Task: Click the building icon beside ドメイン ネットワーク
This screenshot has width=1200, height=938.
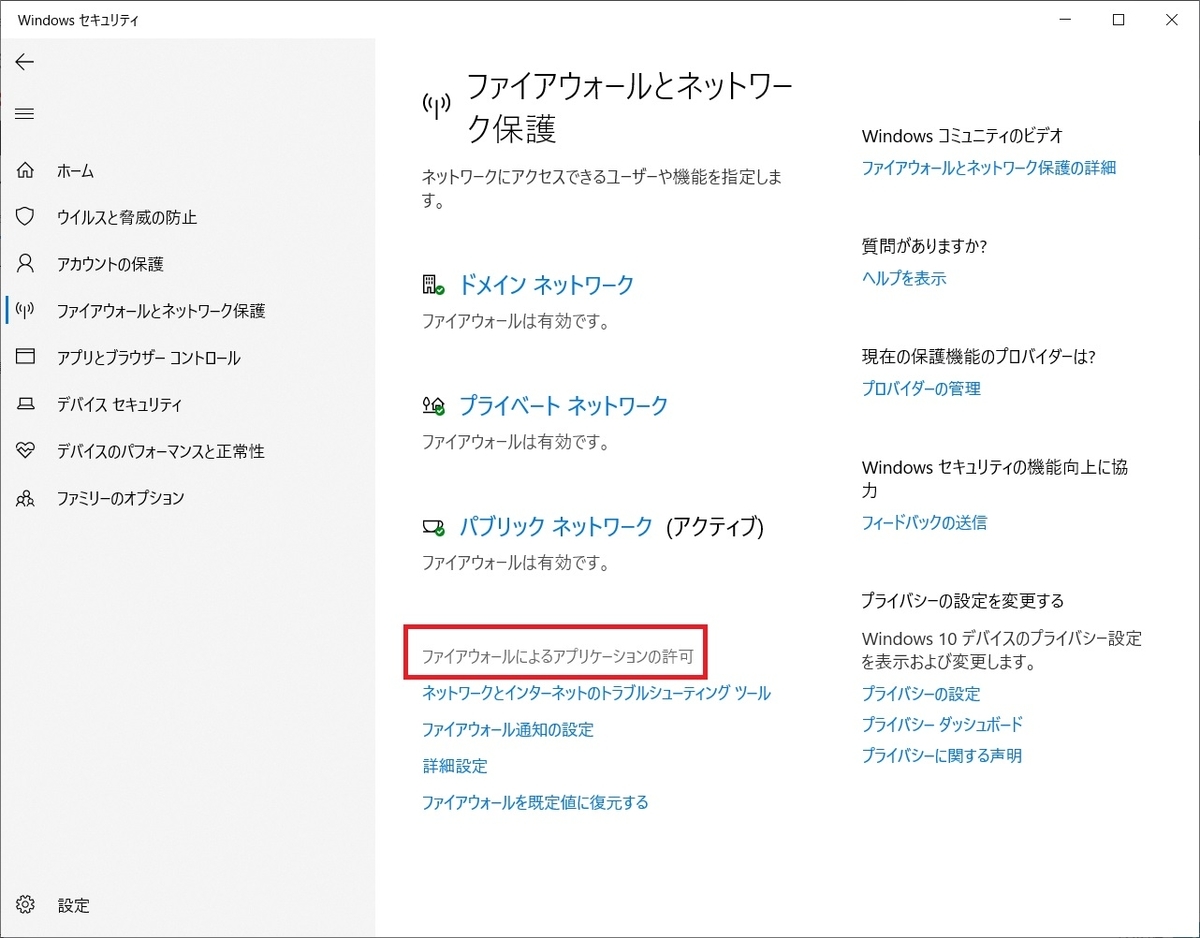Action: pos(433,285)
